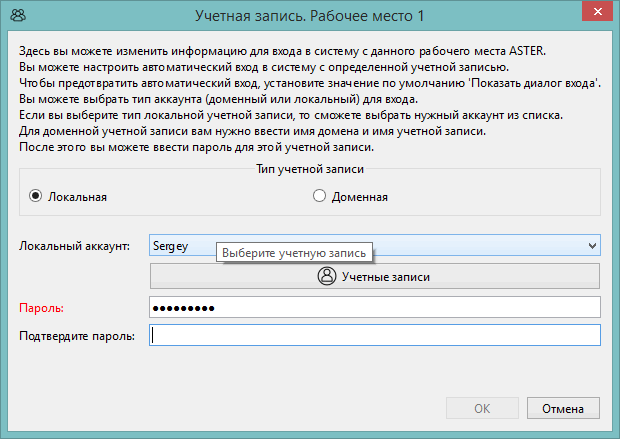The image size is (620, 439).
Task: Click the Подтвердите пароль label
Action: pyautogui.click(x=77, y=336)
